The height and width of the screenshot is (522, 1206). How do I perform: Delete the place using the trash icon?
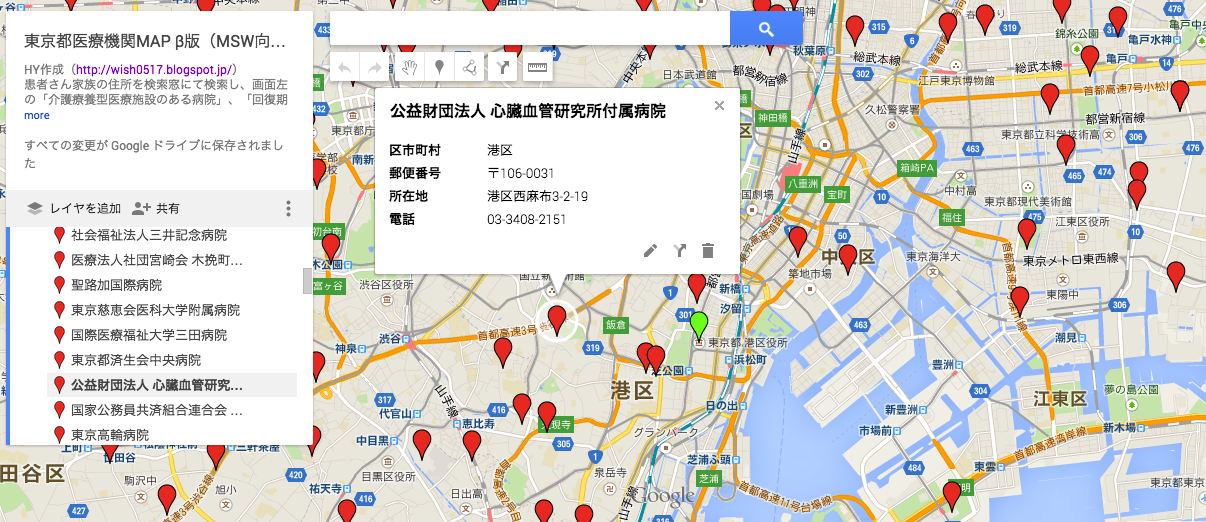click(x=708, y=250)
